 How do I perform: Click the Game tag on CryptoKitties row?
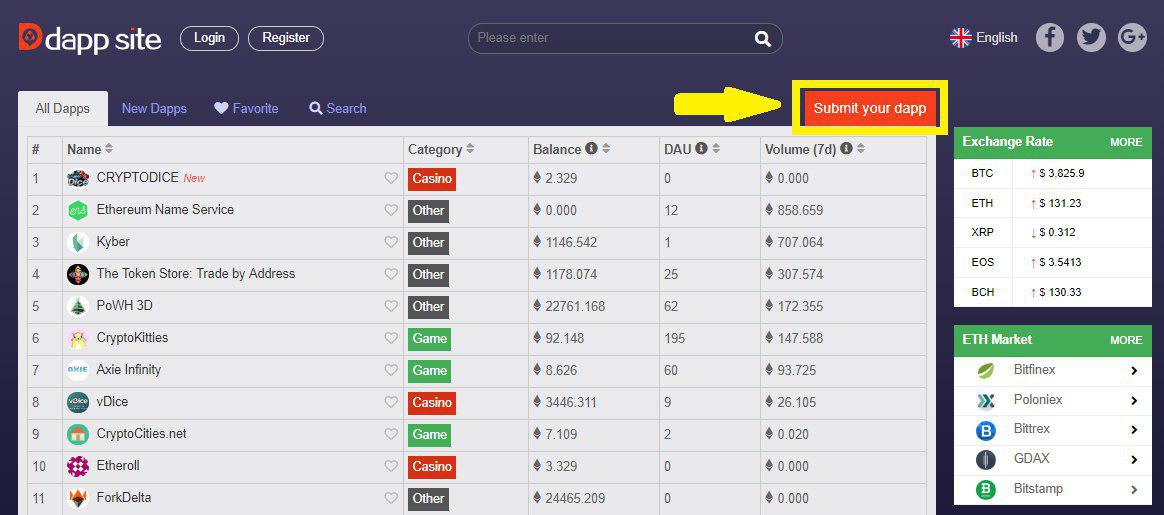click(x=429, y=338)
